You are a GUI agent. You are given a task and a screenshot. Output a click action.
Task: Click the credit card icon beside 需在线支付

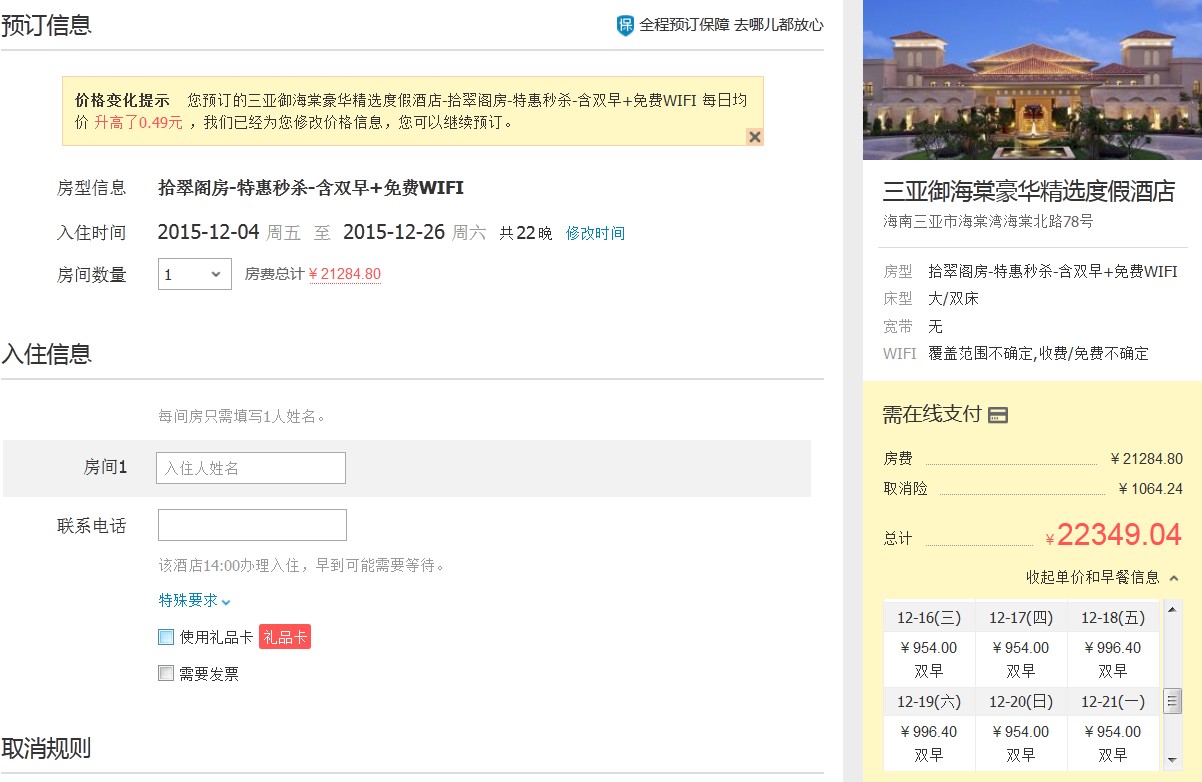pos(997,415)
